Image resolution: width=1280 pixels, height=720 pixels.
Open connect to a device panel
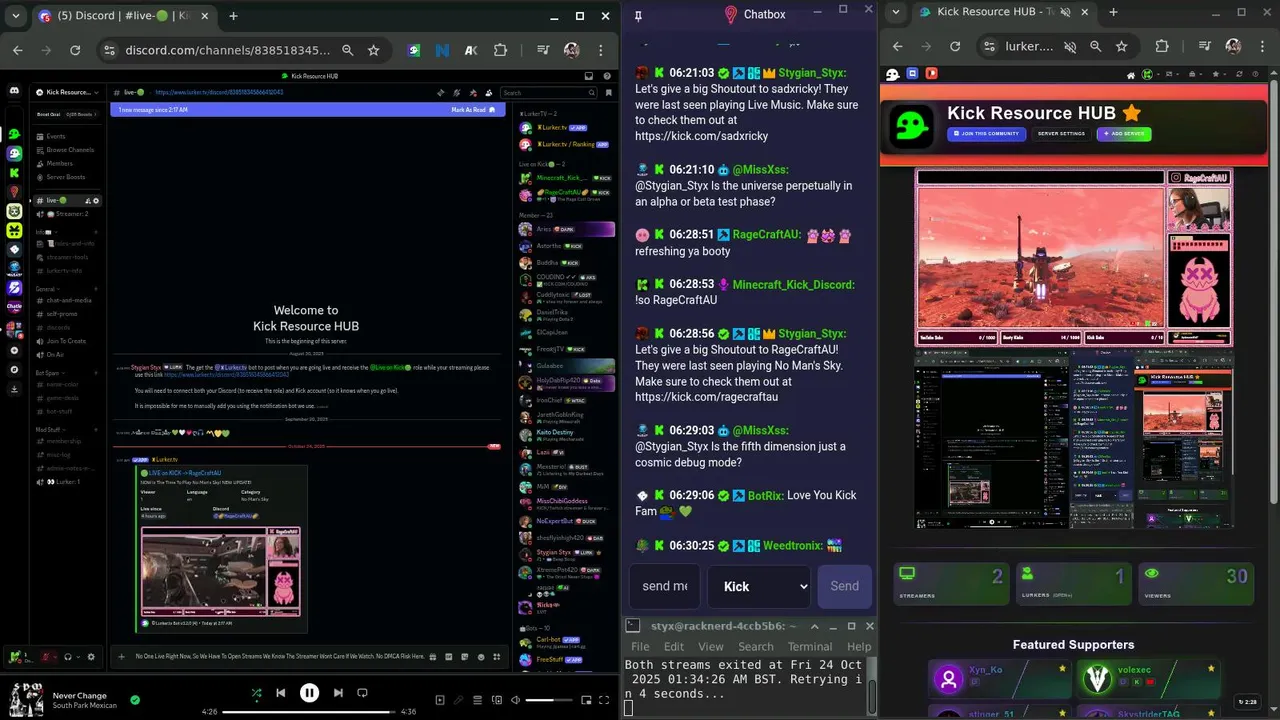(x=497, y=700)
